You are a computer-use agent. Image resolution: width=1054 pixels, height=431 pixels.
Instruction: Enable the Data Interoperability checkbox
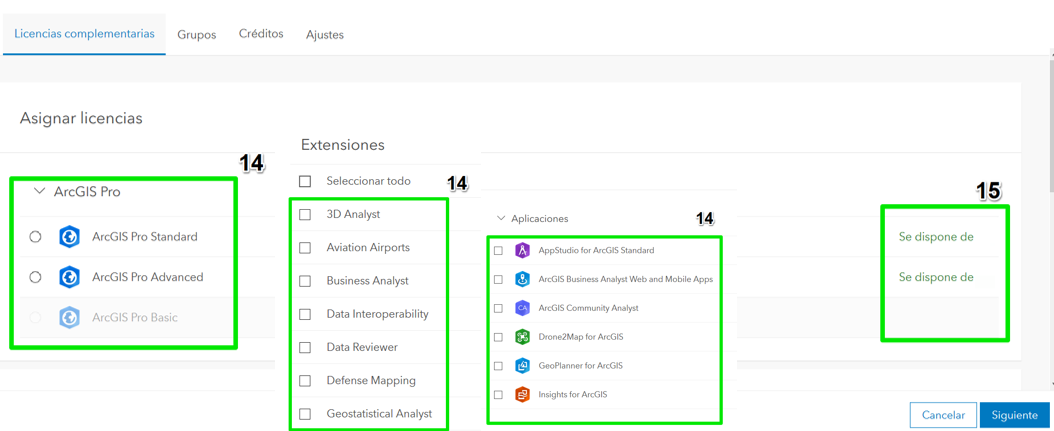tap(305, 314)
